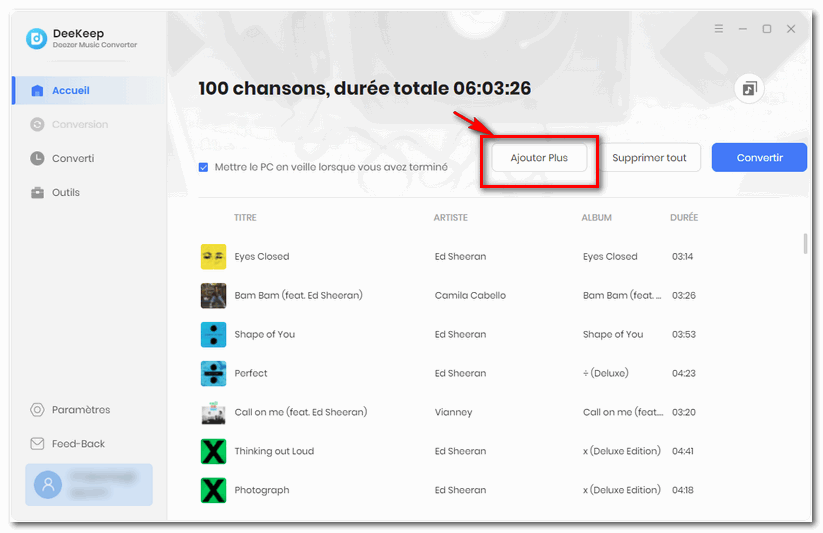Click the Shape of You cover thumbnail
Viewport: 823px width, 533px height.
(x=214, y=335)
